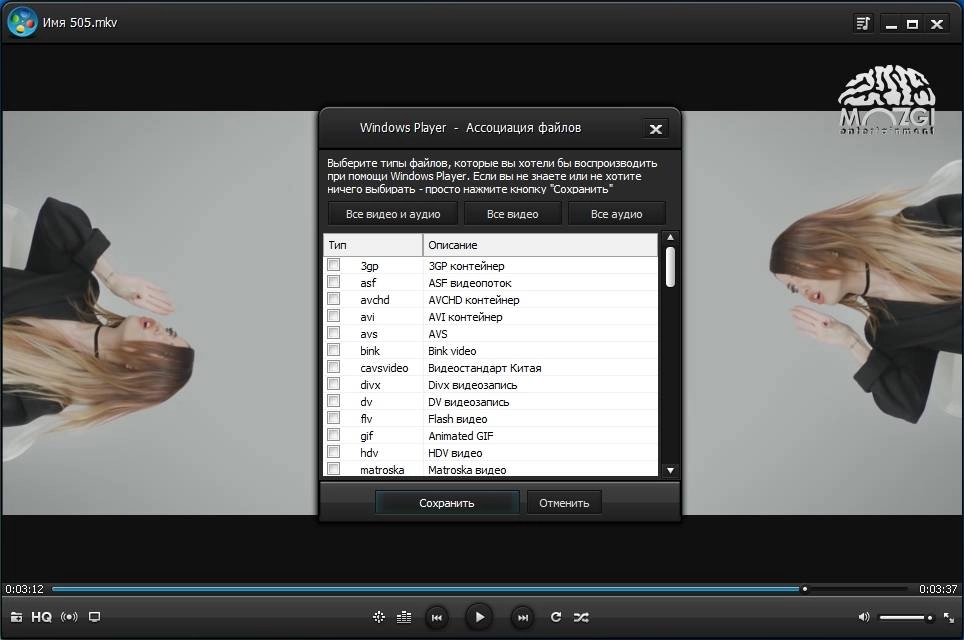This screenshot has width=964, height=640.
Task: Click the list scroll down arrow
Action: click(670, 470)
